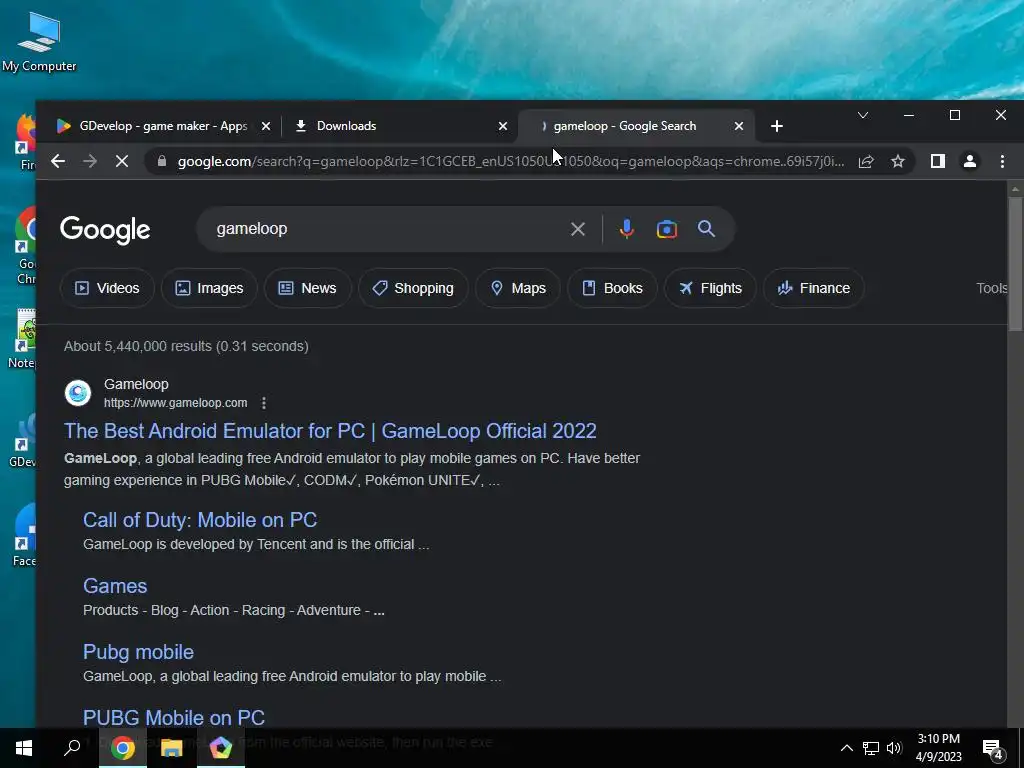1024x768 pixels.
Task: Filter results by Maps
Action: tap(518, 288)
